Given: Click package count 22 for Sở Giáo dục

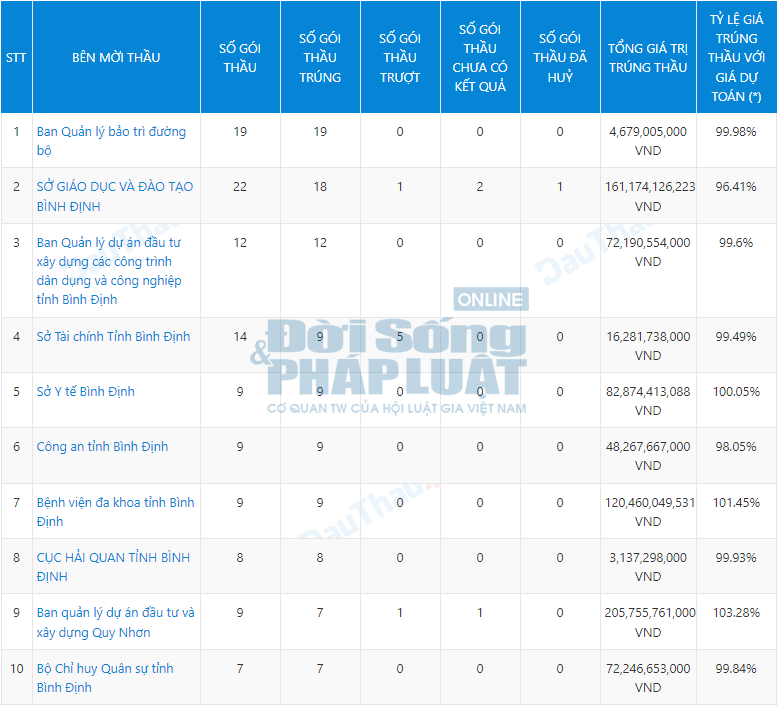Looking at the screenshot, I should (x=240, y=187).
